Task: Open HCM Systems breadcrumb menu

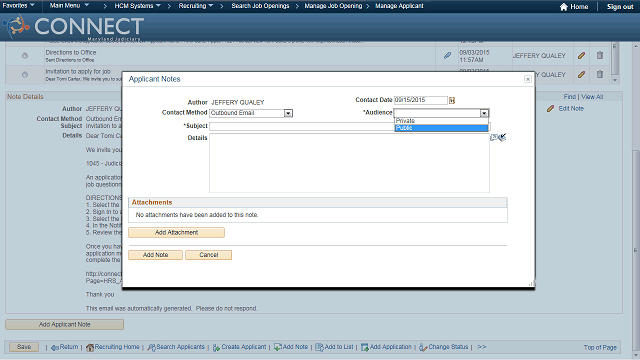Action: click(138, 6)
